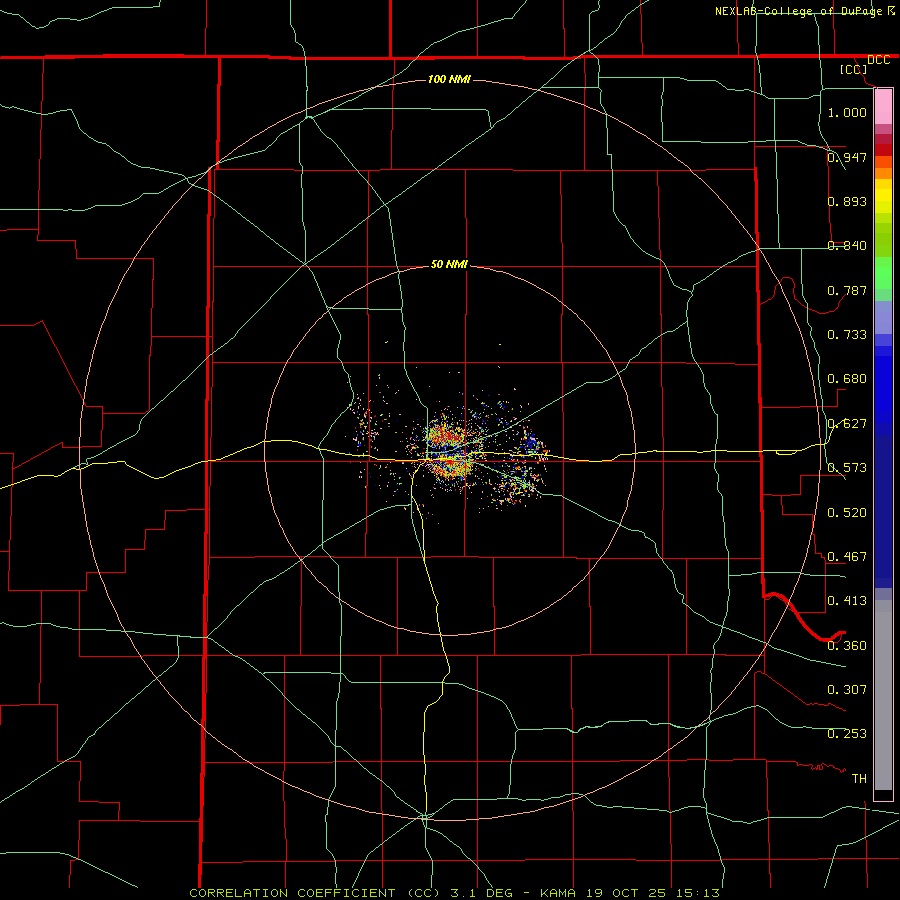Click the 50 NMI range ring label

click(x=449, y=264)
